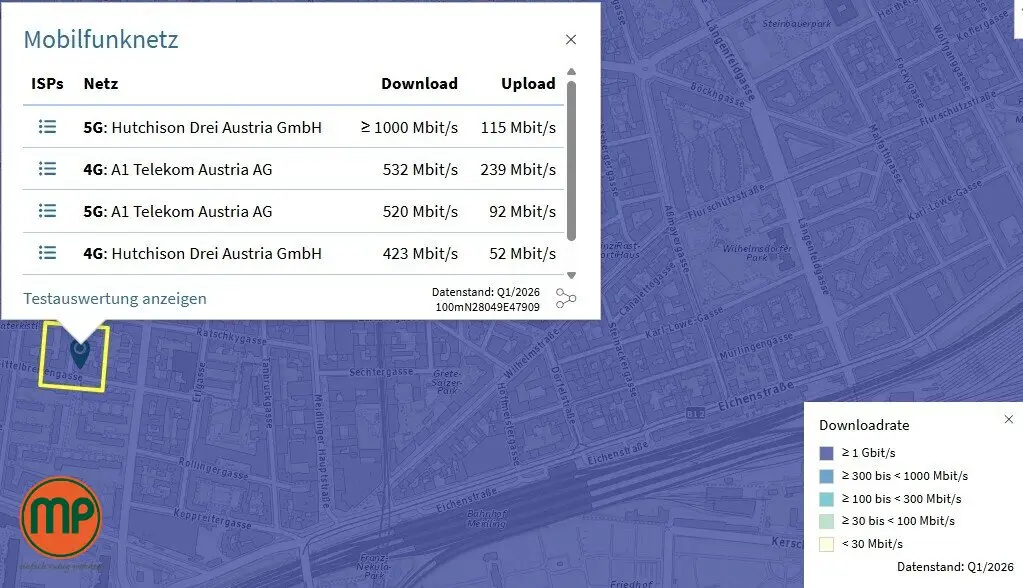1023x588 pixels.
Task: Open details list icon for 5G Hutchison Drei
Action: (x=47, y=127)
